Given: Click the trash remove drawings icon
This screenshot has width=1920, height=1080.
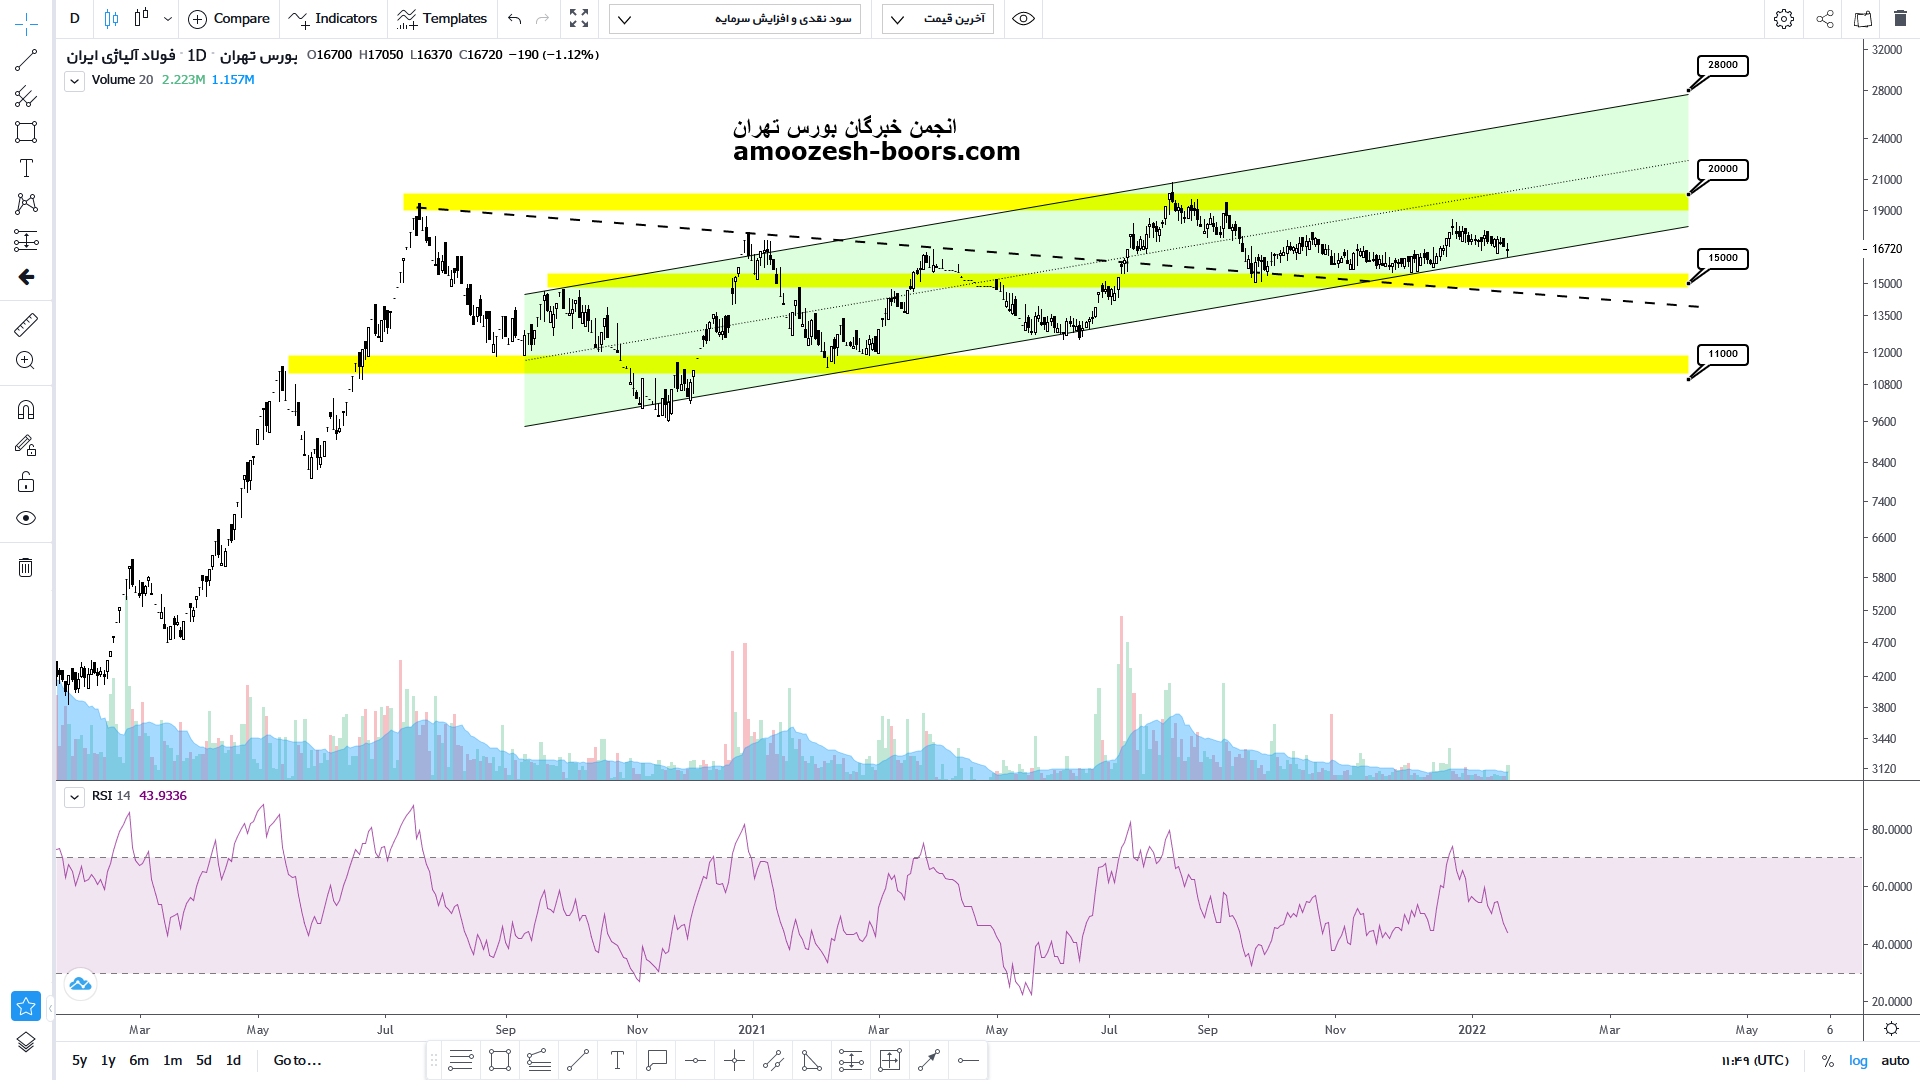Looking at the screenshot, I should (x=26, y=568).
